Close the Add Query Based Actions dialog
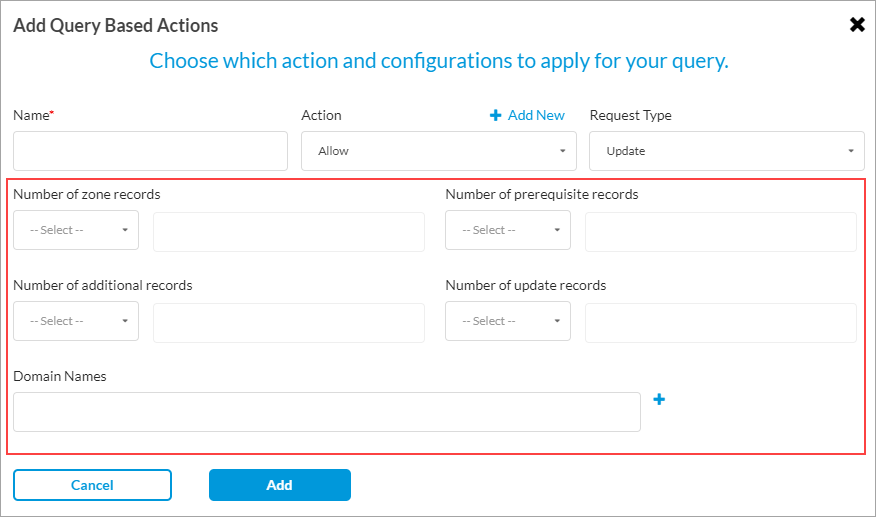Screen dimensions: 876x517 pyautogui.click(x=857, y=25)
